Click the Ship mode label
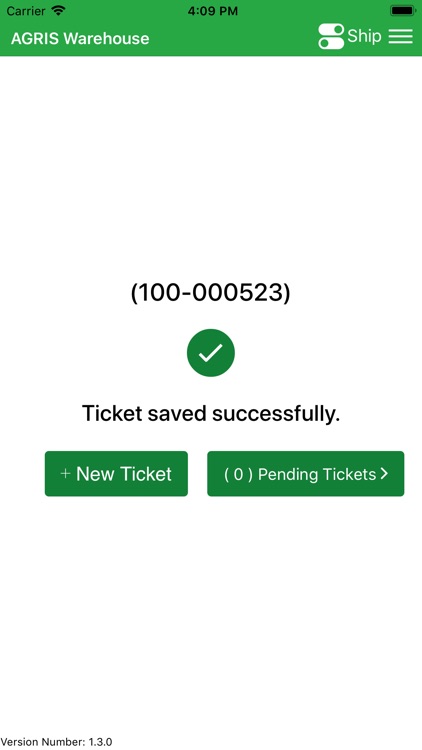This screenshot has width=422, height=750. tap(364, 36)
